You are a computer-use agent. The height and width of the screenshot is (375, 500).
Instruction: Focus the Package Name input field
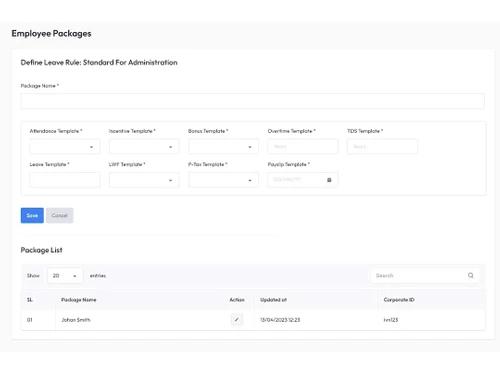(252, 101)
